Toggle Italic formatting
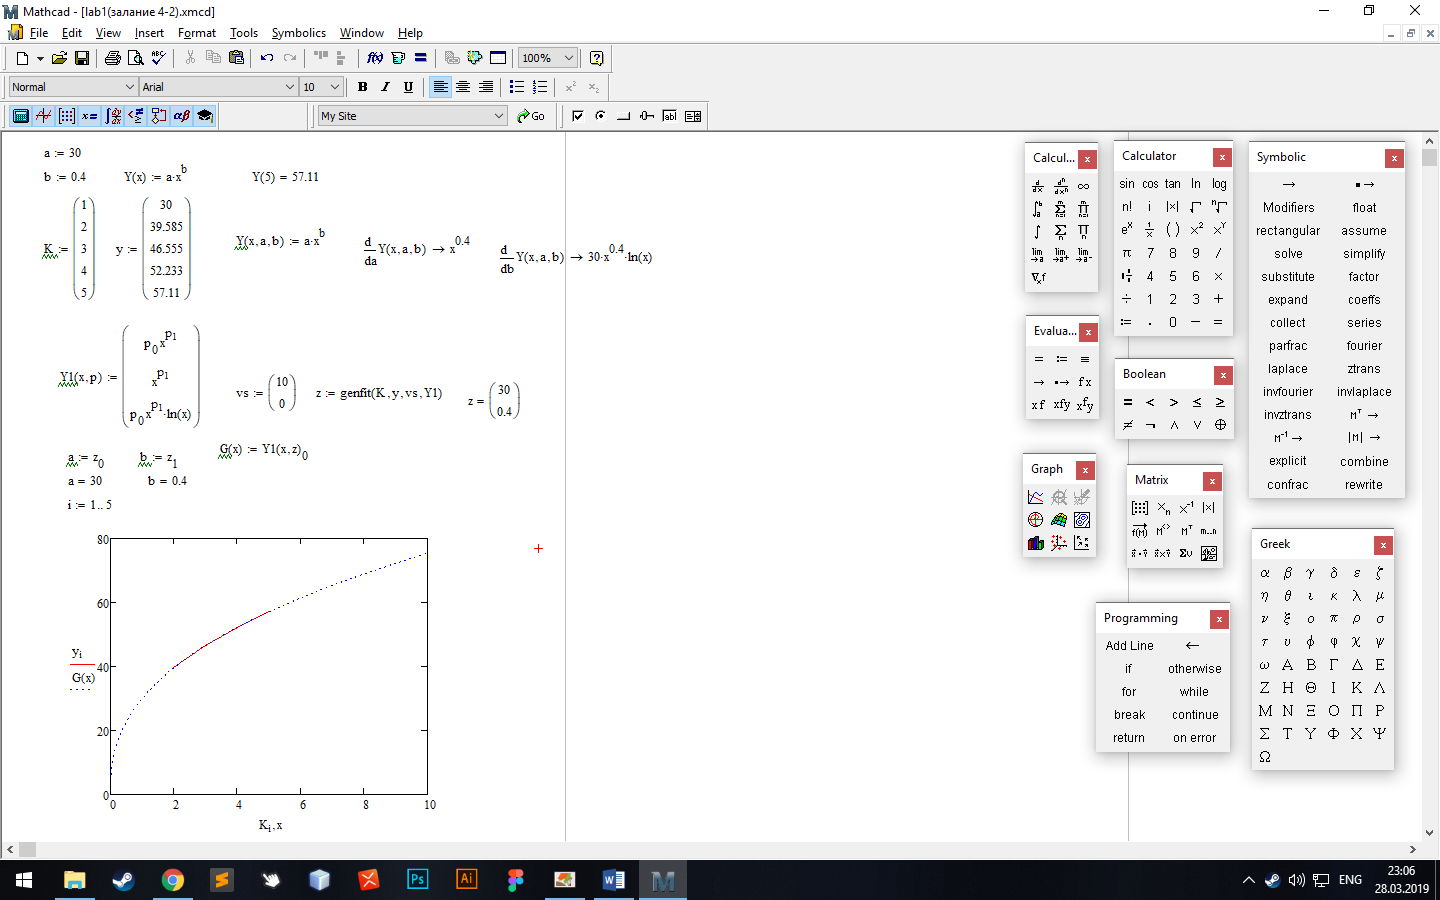Viewport: 1440px width, 900px height. [x=385, y=87]
